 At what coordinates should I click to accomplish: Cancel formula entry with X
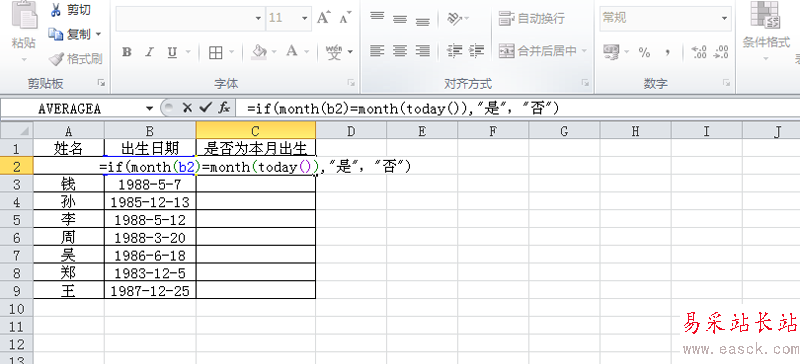click(187, 108)
